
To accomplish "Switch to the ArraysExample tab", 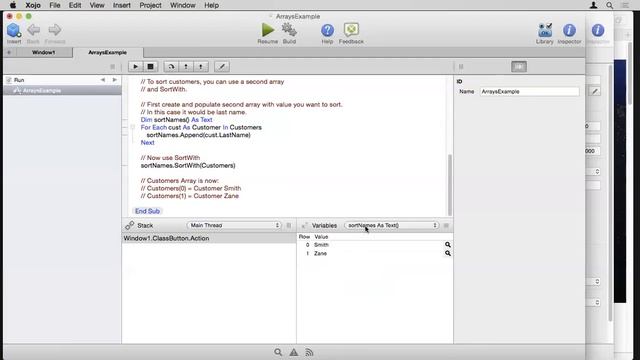I will tap(107, 53).
